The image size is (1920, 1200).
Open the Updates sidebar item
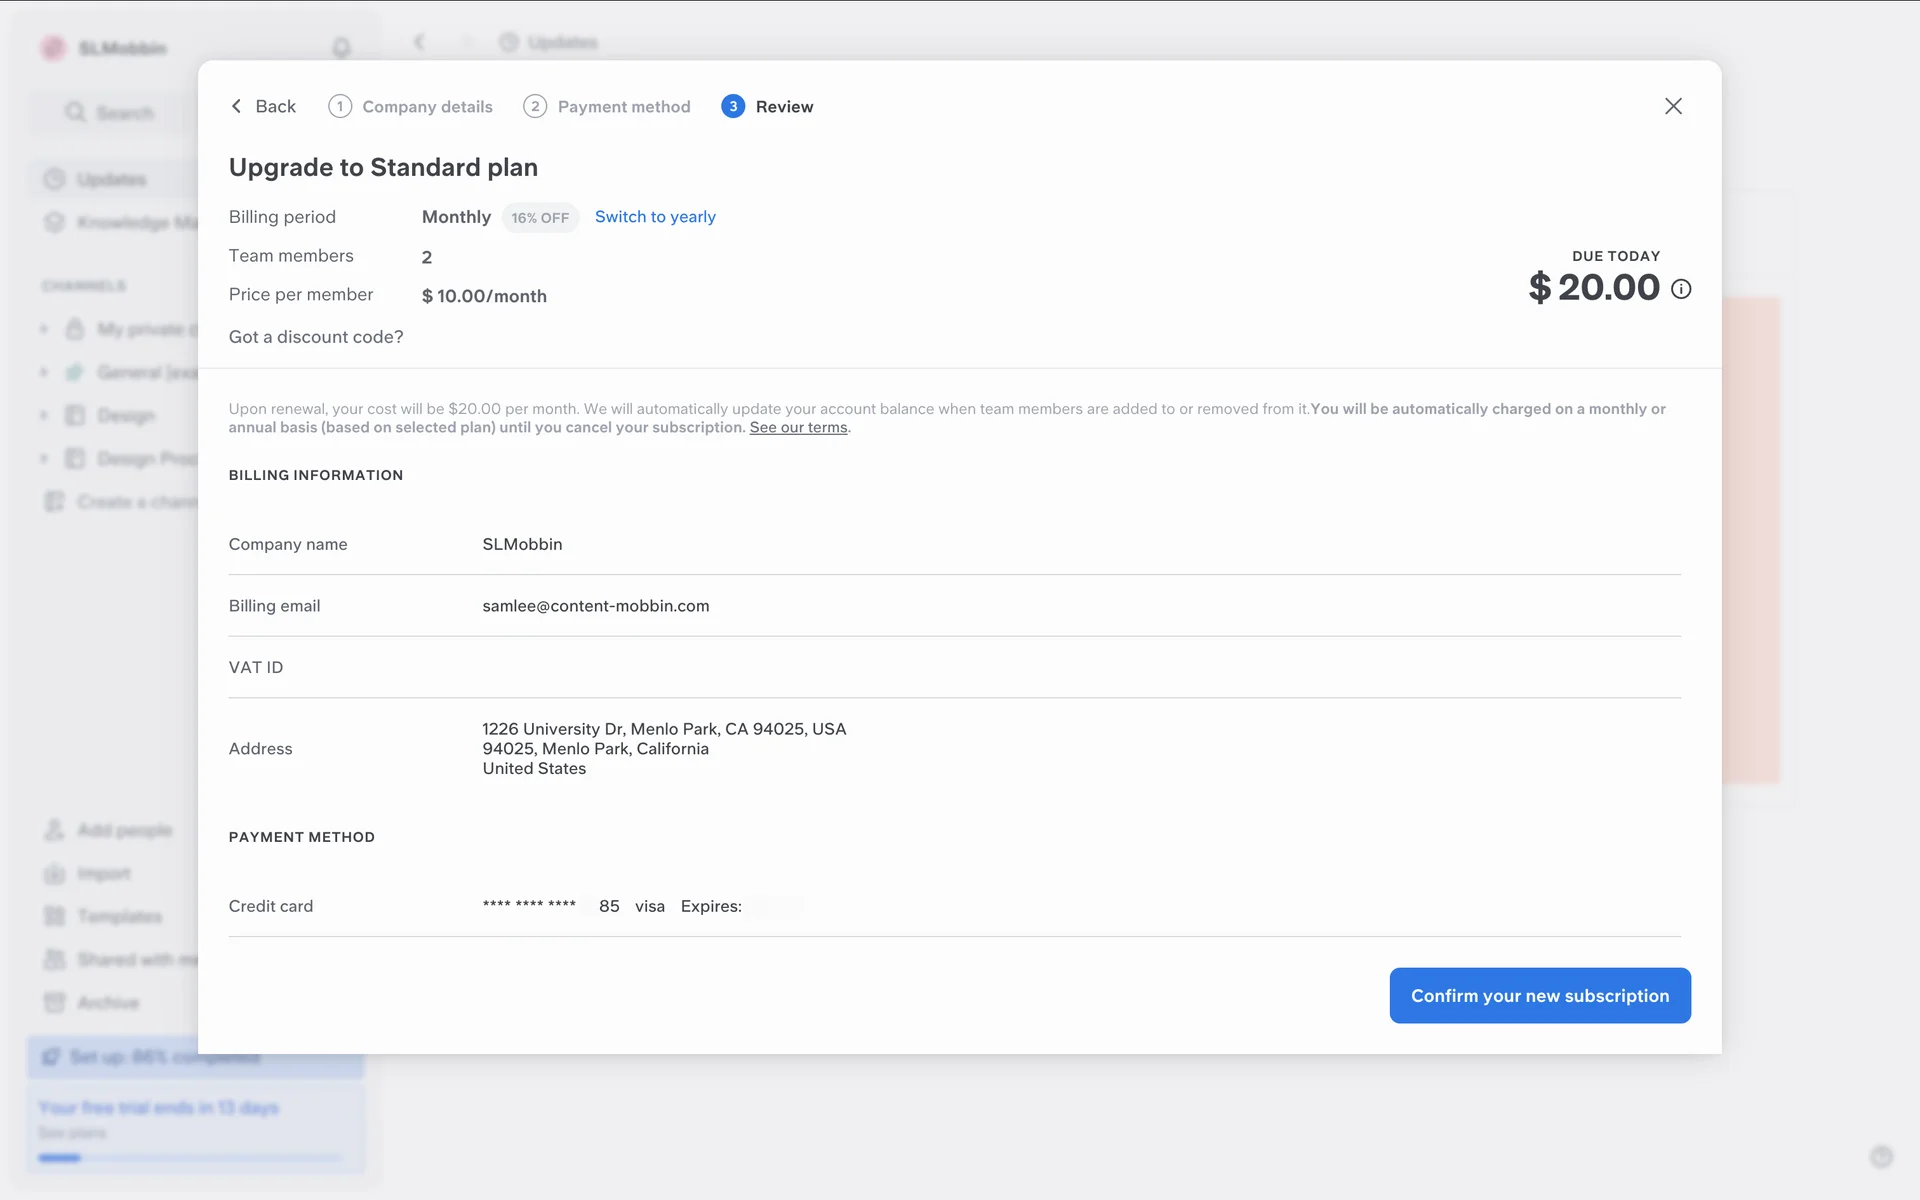click(110, 180)
